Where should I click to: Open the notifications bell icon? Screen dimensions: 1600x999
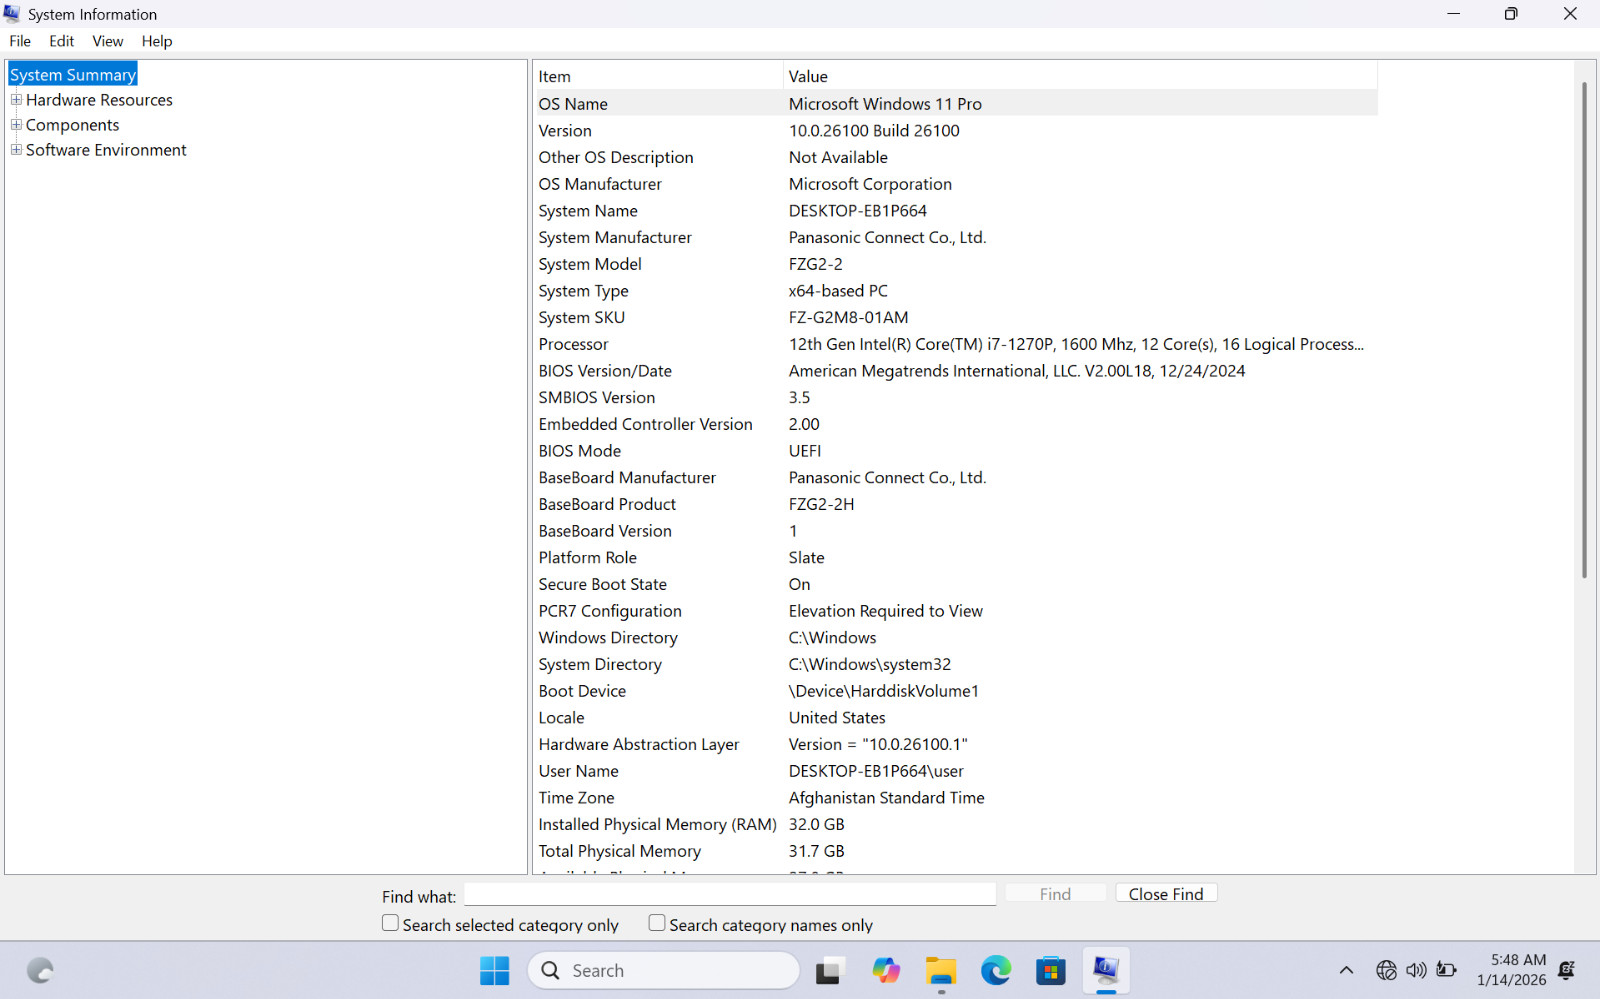(x=1567, y=970)
